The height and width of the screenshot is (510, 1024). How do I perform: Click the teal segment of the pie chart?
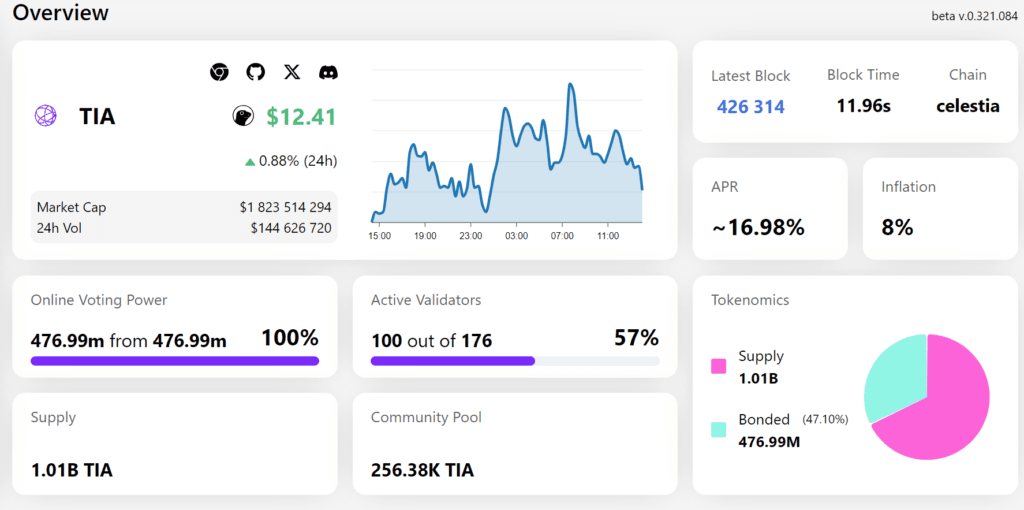pos(893,375)
